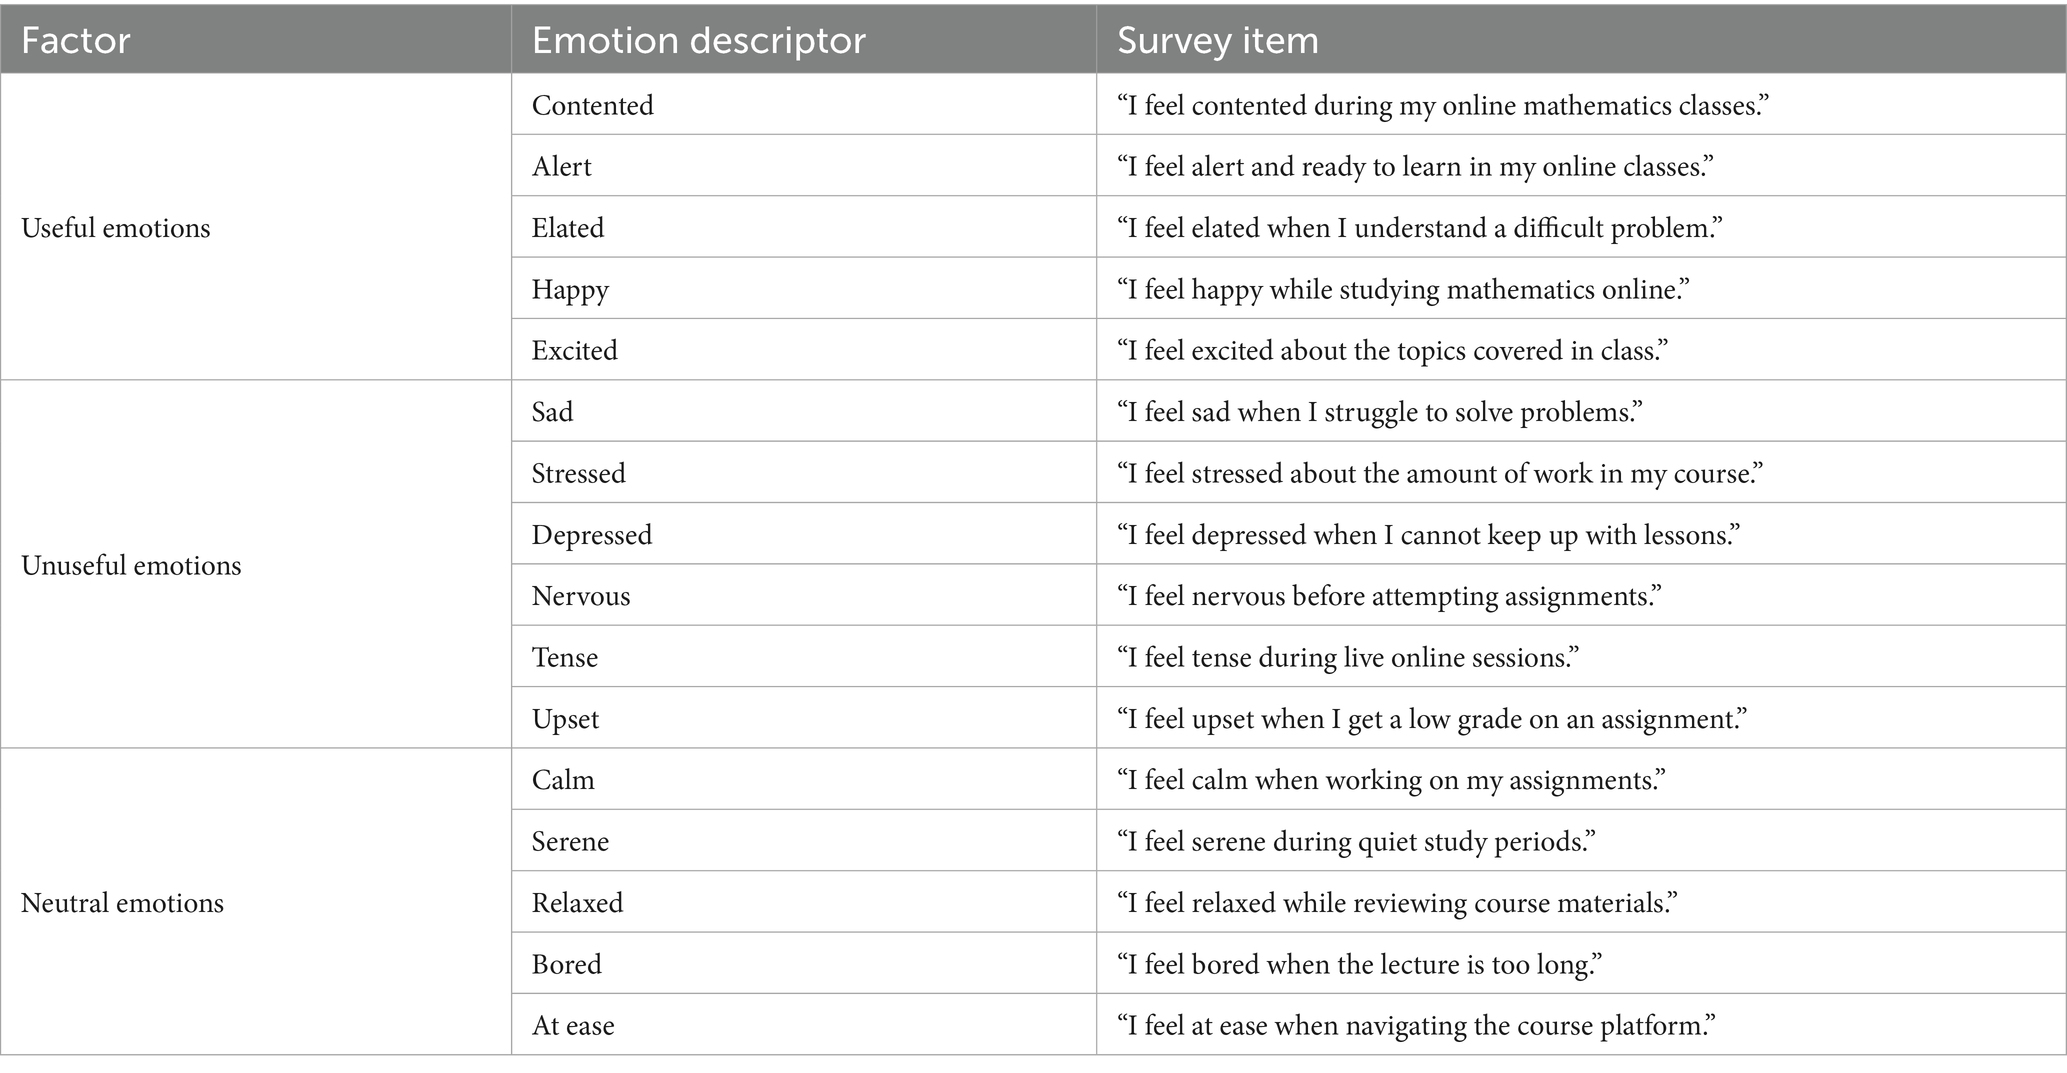The image size is (2067, 1073).
Task: Click the Emotion descriptor column header
Action: click(x=698, y=40)
